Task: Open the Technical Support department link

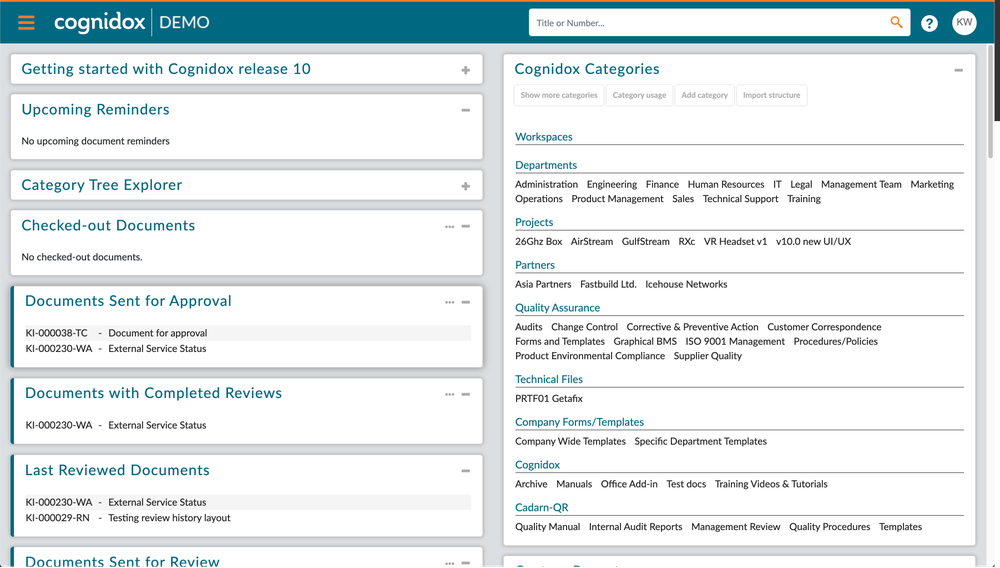Action: (740, 199)
